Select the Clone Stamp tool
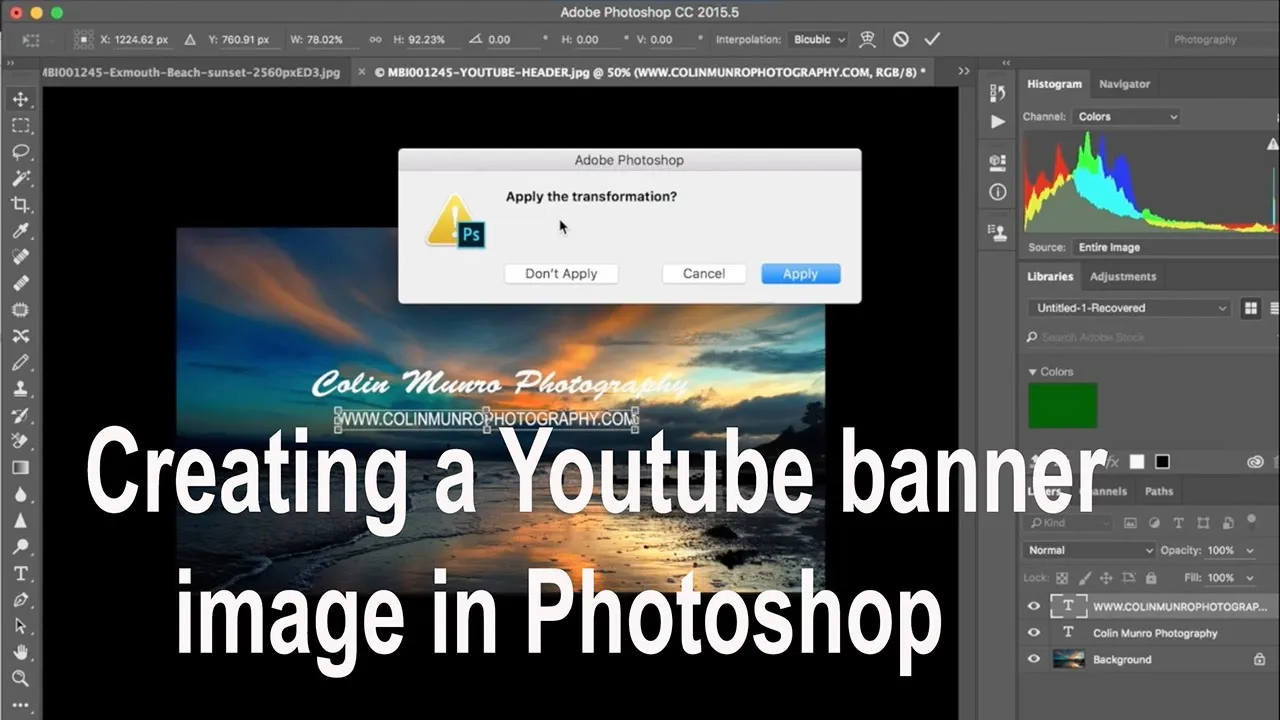Screen dimensions: 1280x720 coord(20,389)
